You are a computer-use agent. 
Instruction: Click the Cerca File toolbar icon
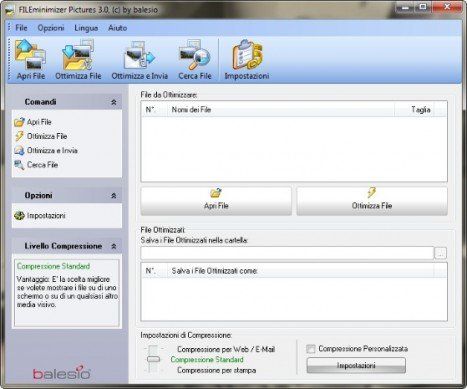195,59
